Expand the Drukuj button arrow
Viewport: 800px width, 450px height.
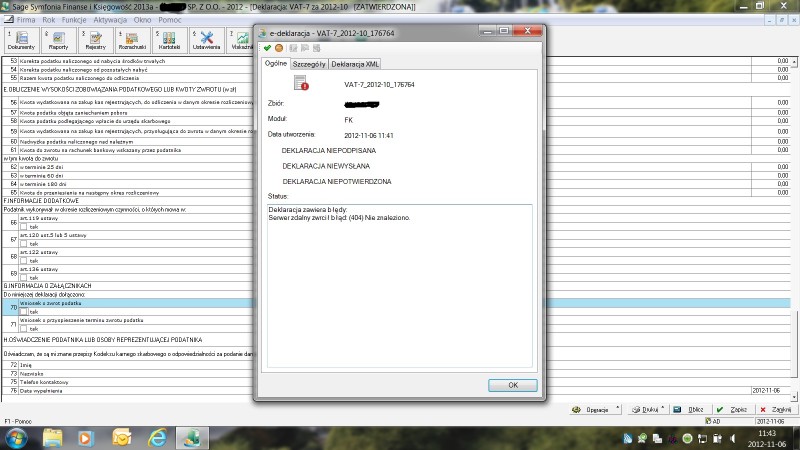[x=662, y=409]
